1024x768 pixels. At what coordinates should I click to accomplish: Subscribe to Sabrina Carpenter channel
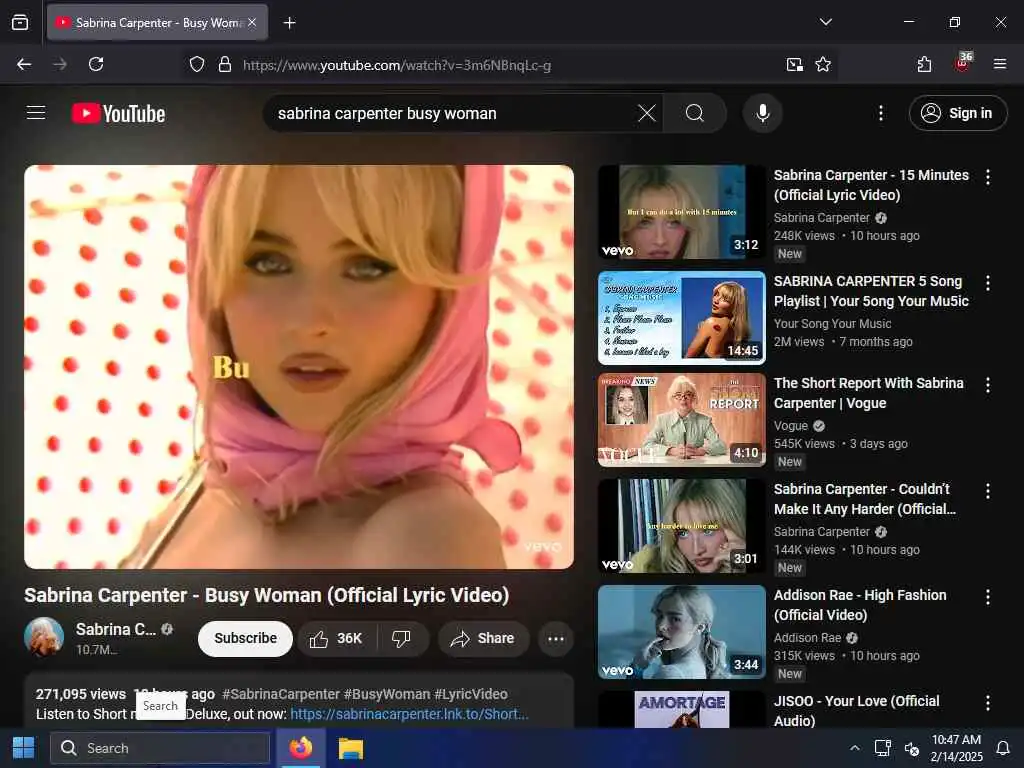pos(246,639)
